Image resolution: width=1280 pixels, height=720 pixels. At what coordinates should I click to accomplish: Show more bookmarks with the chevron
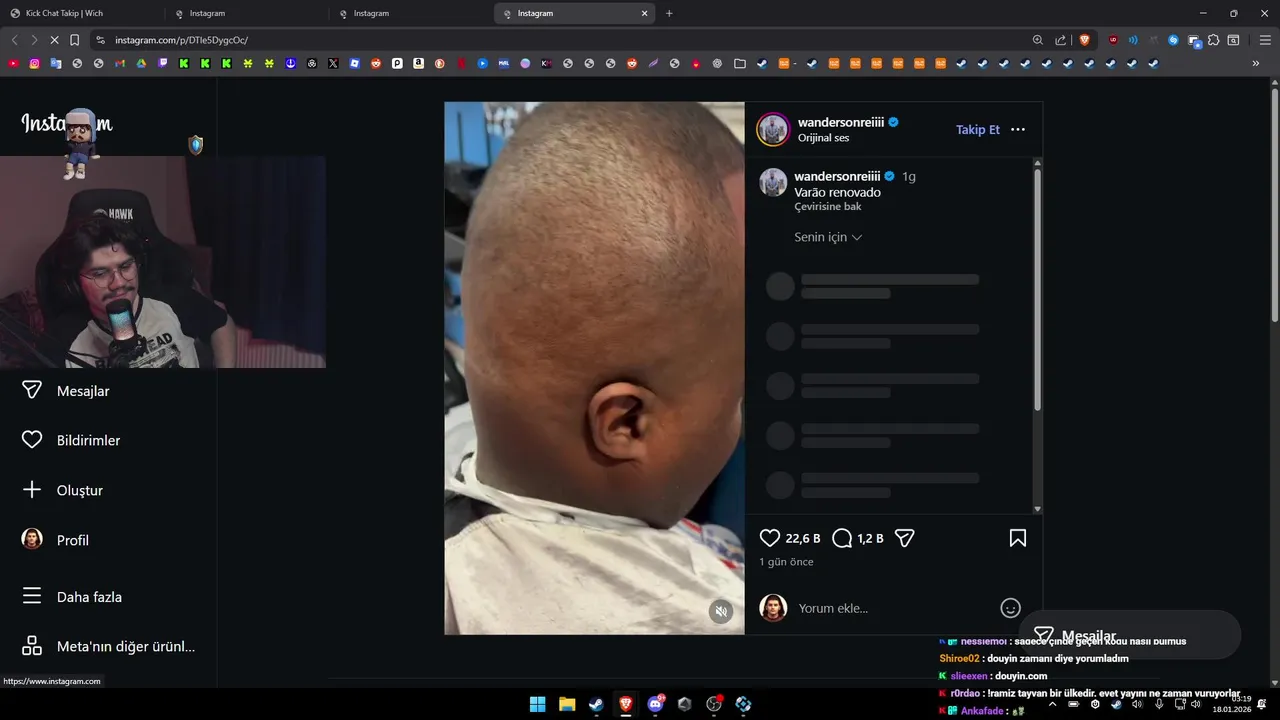[x=1256, y=63]
